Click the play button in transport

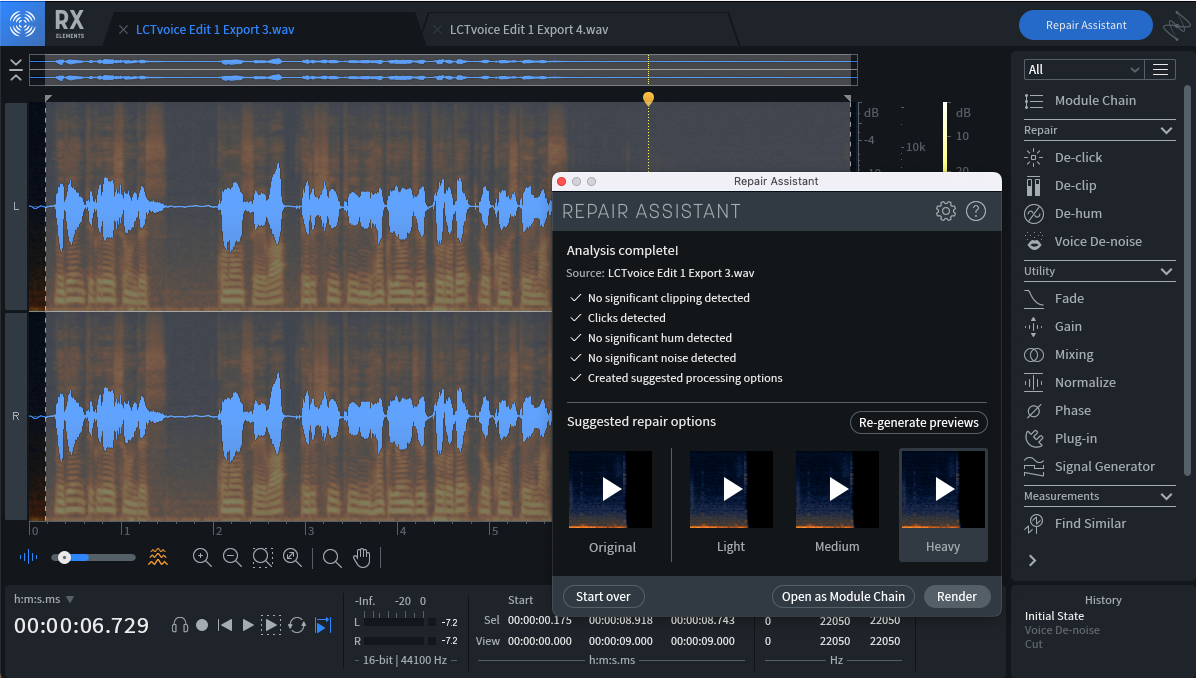248,625
